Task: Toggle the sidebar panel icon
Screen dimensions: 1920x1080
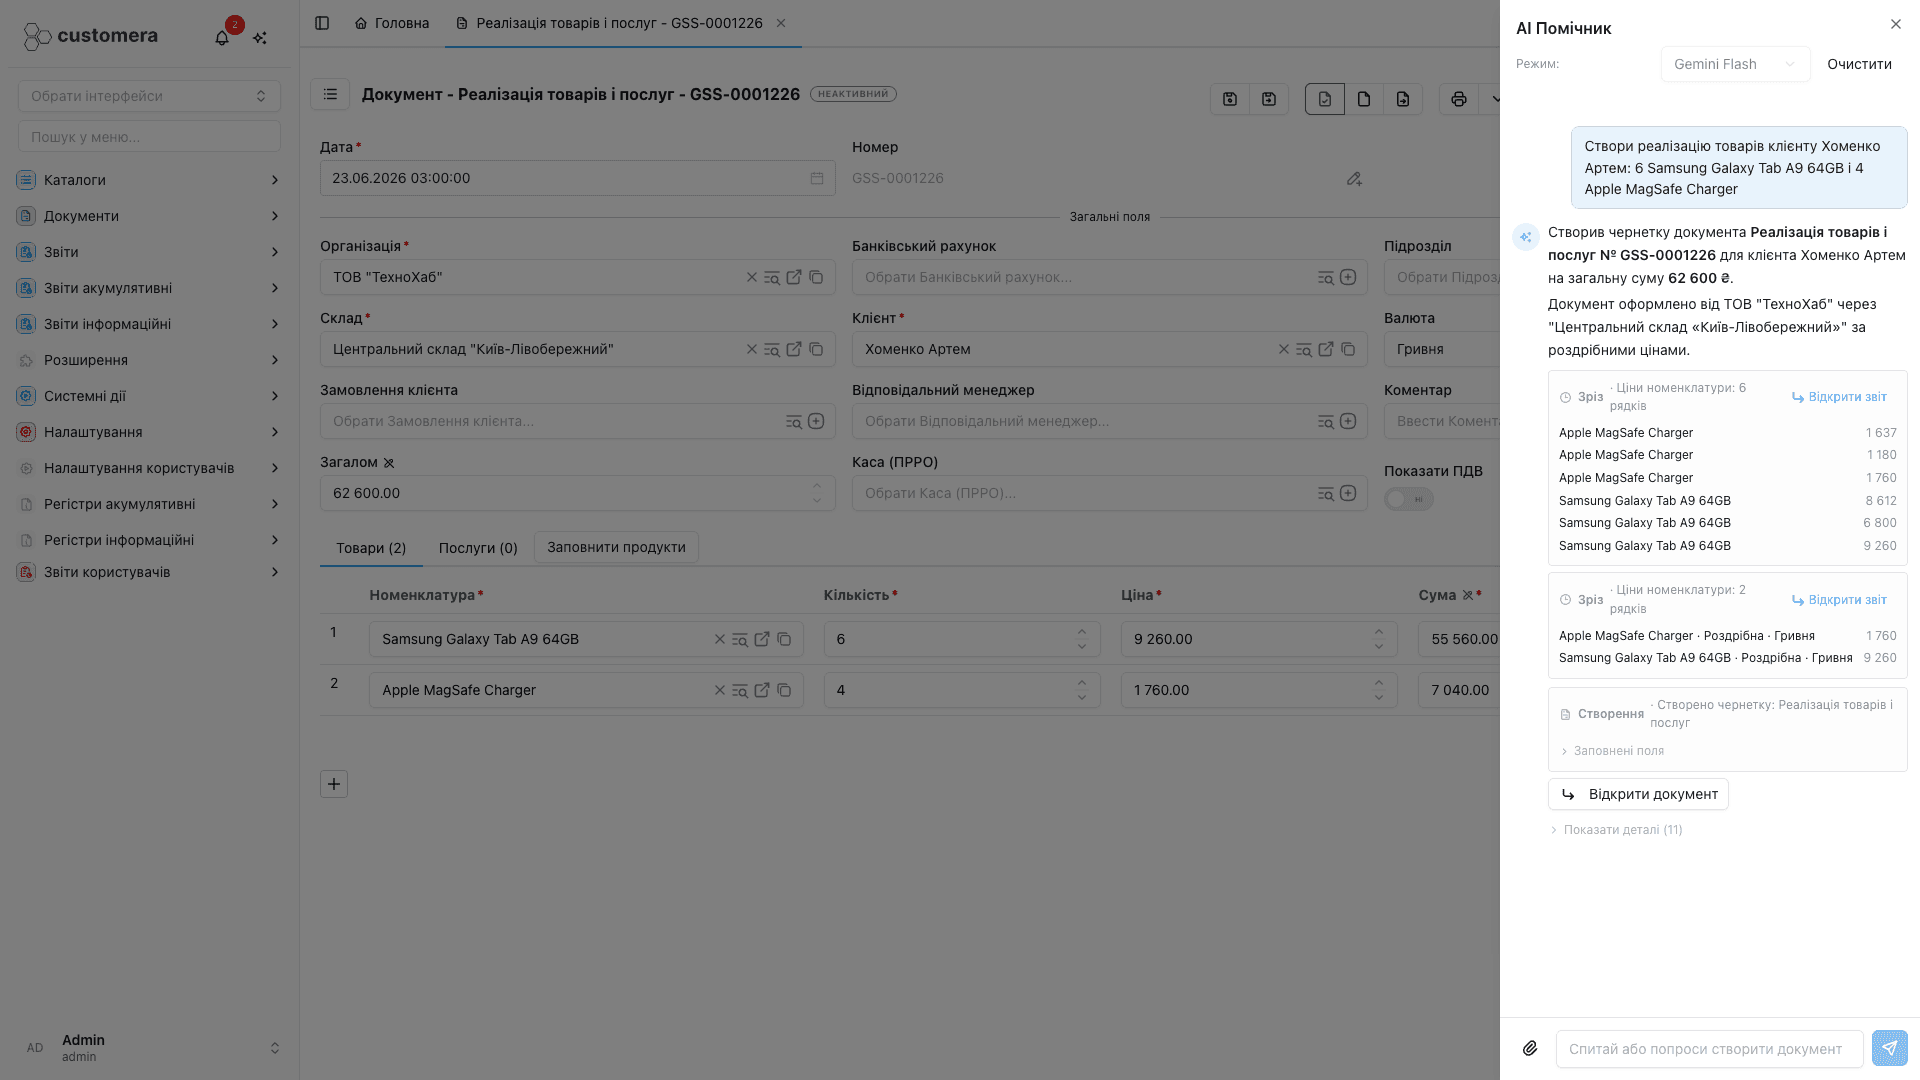Action: [x=322, y=23]
